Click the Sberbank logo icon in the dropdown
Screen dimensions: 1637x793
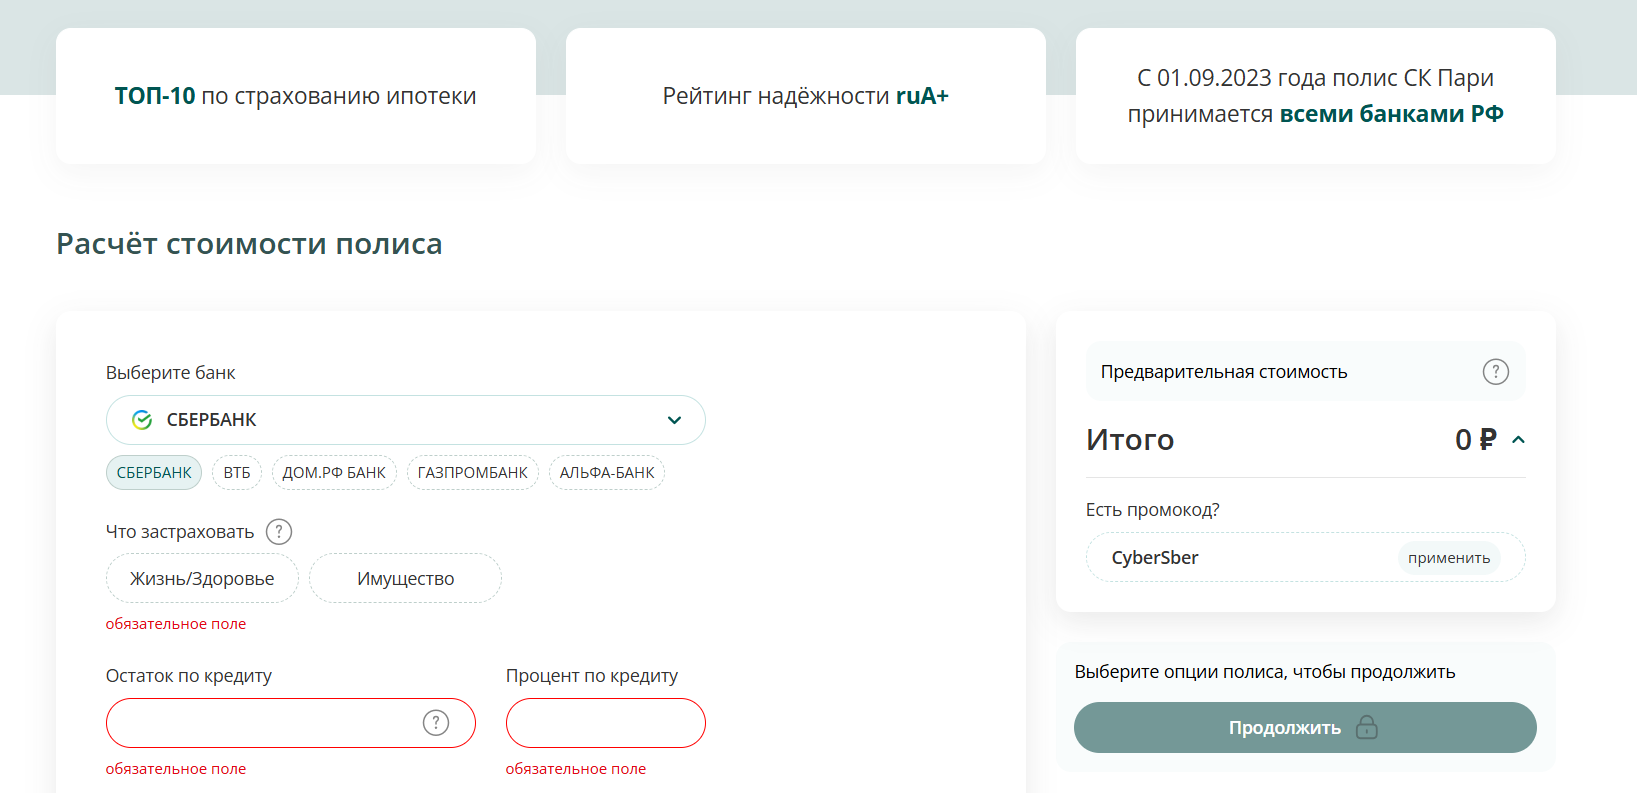142,420
